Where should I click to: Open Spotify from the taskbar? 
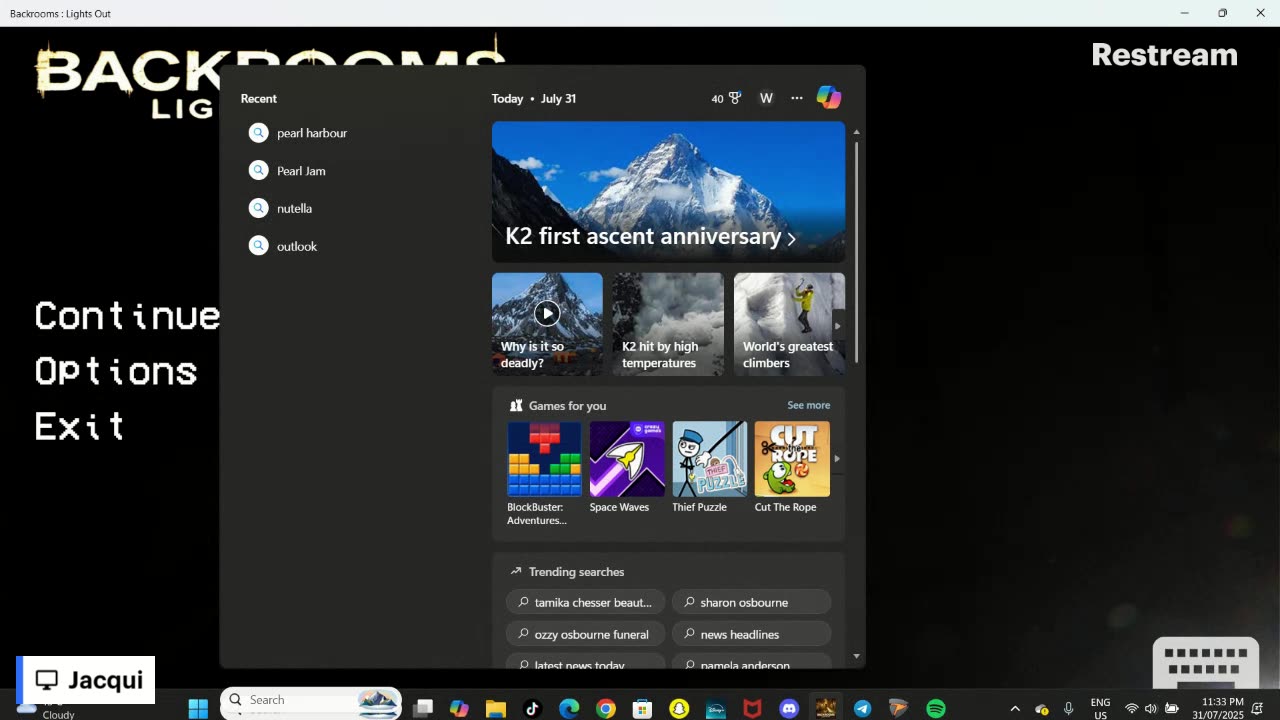[x=936, y=708]
